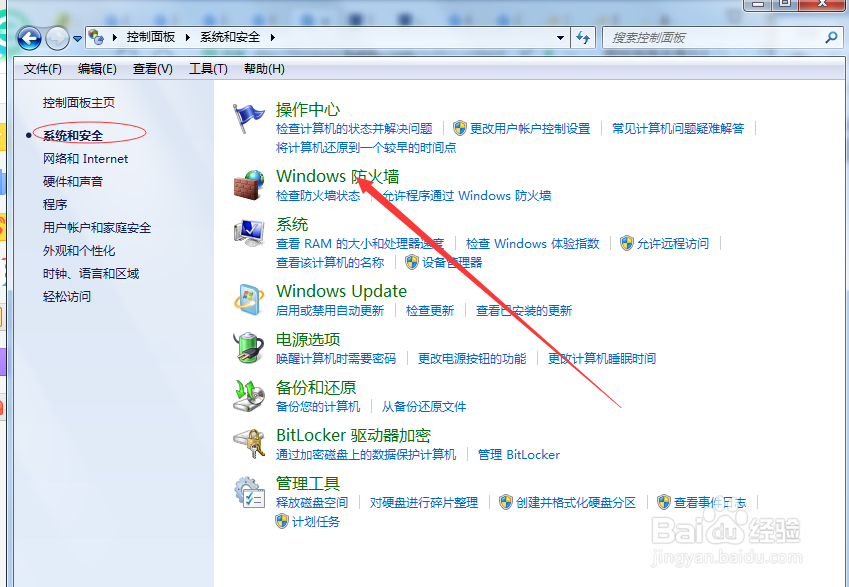Screen dimensions: 849x587
Task: Click 释放磁盘空间 link
Action: click(312, 503)
